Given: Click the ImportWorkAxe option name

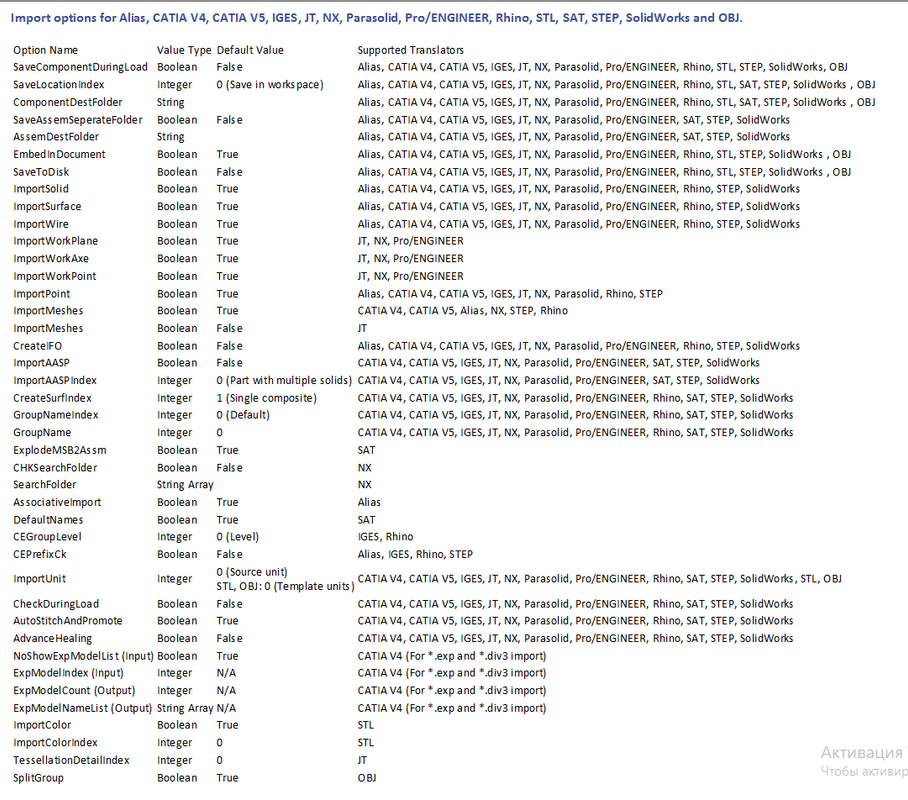Looking at the screenshot, I should tap(51, 258).
